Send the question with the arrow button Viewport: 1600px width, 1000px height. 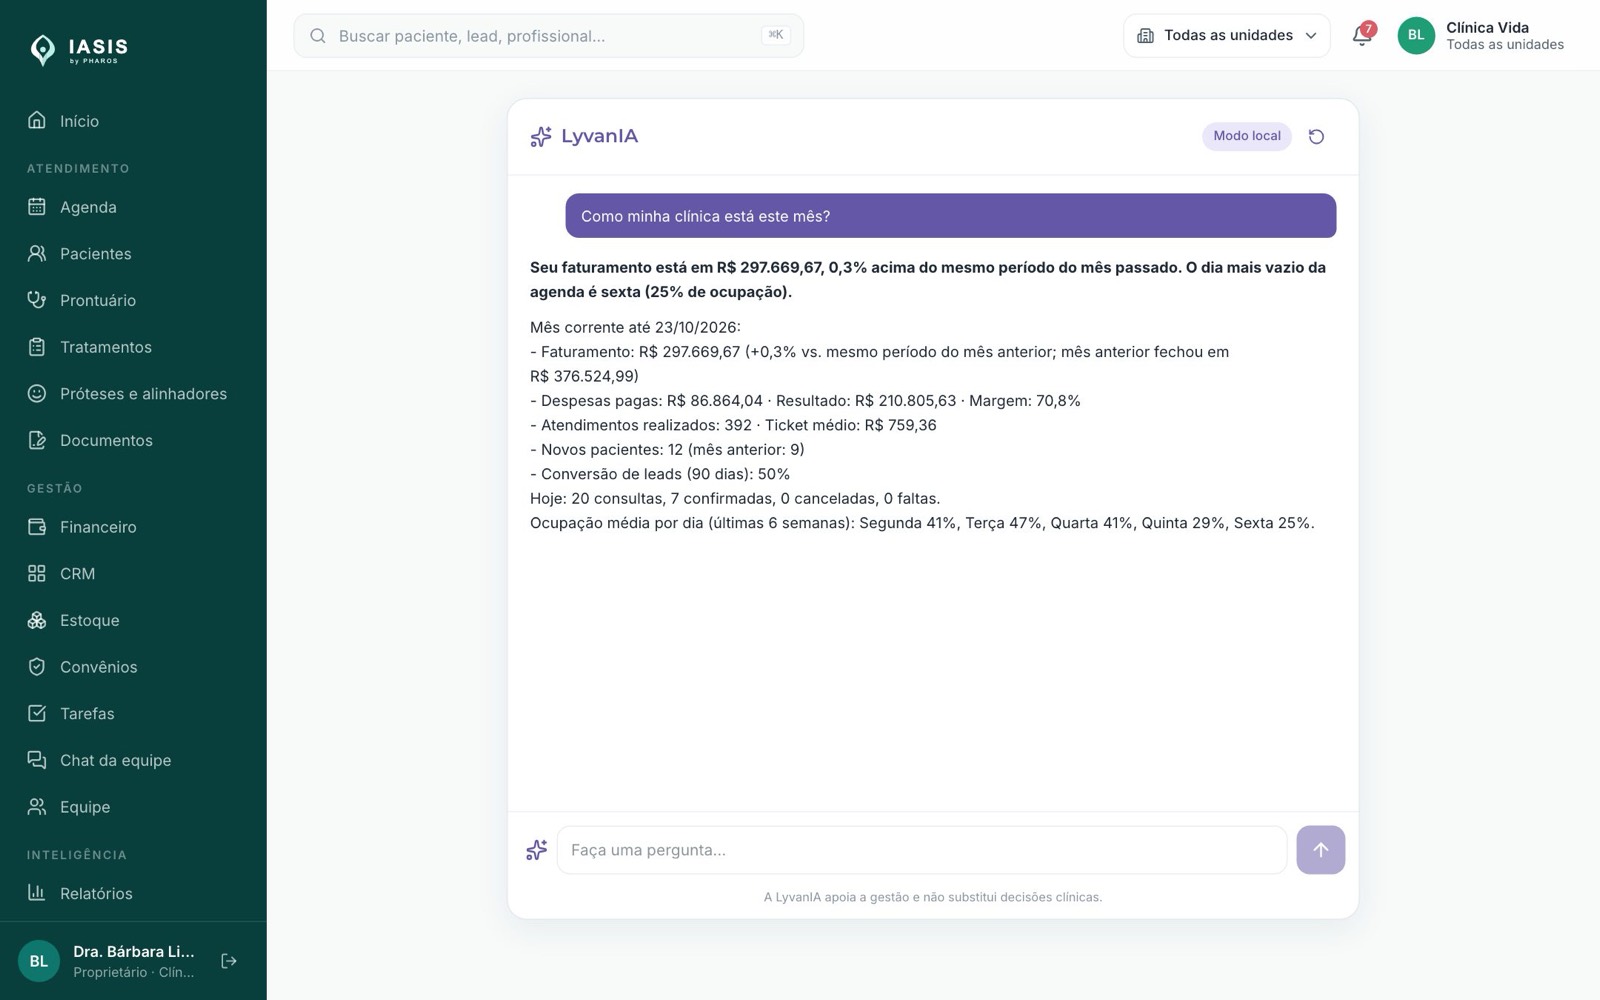point(1321,850)
